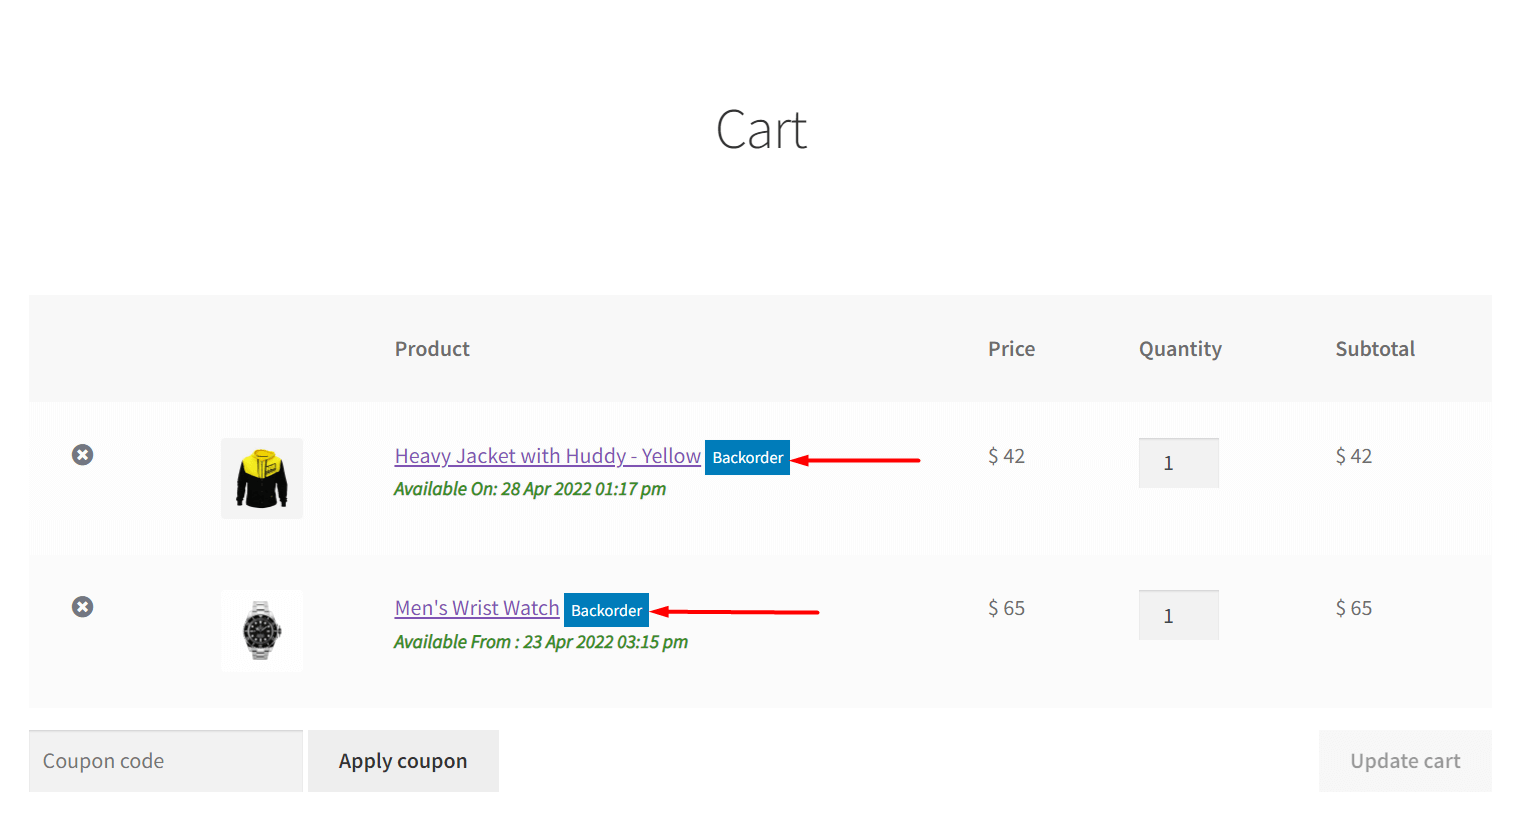Click the Available On date for Heavy Jacket

coord(530,488)
